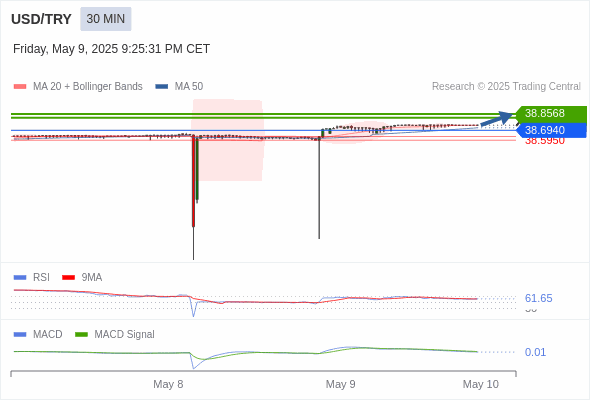The width and height of the screenshot is (590, 400).
Task: Toggle MA 20 + Bollinger Bands legend swatch
Action: pyautogui.click(x=20, y=87)
